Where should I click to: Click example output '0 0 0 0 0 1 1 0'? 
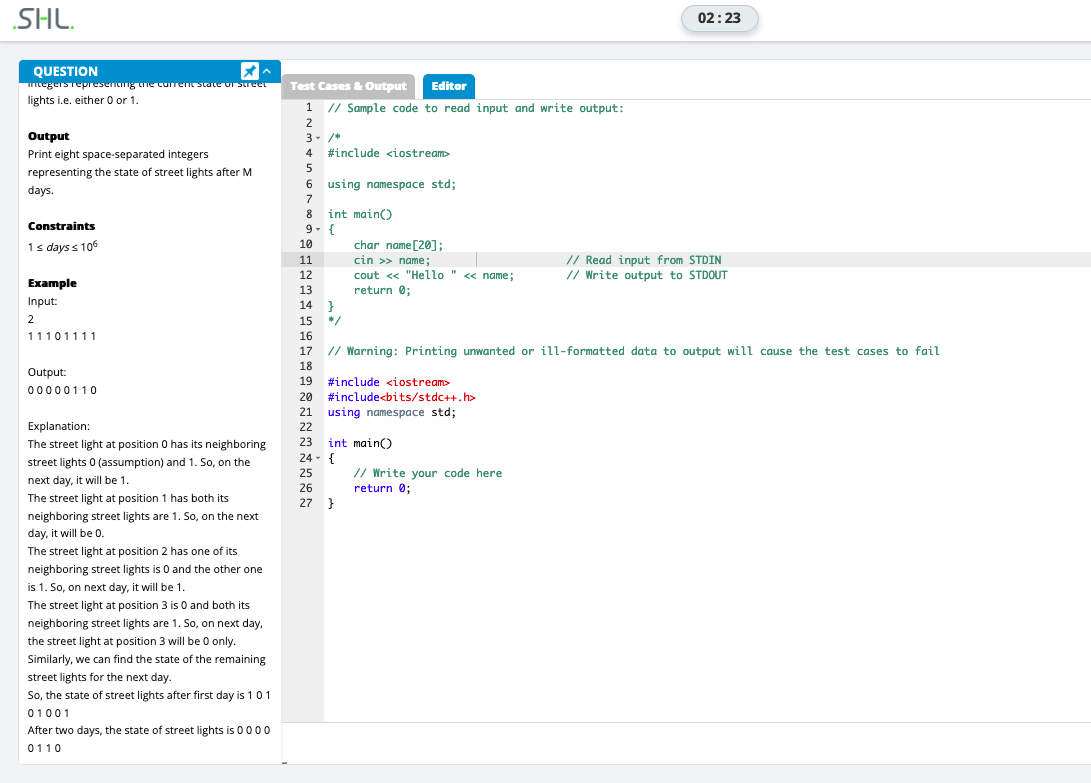click(x=62, y=390)
